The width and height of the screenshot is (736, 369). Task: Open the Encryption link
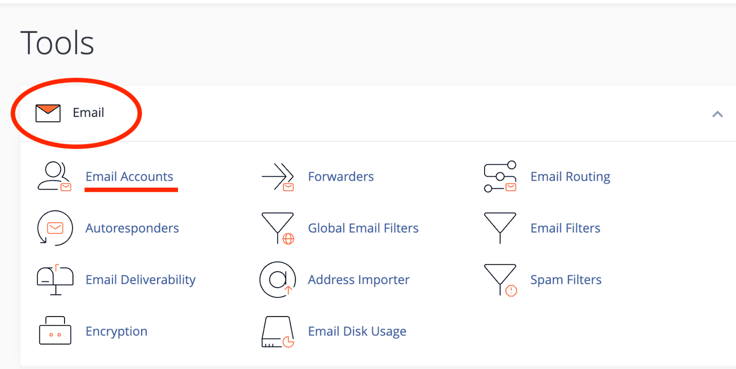(x=116, y=332)
